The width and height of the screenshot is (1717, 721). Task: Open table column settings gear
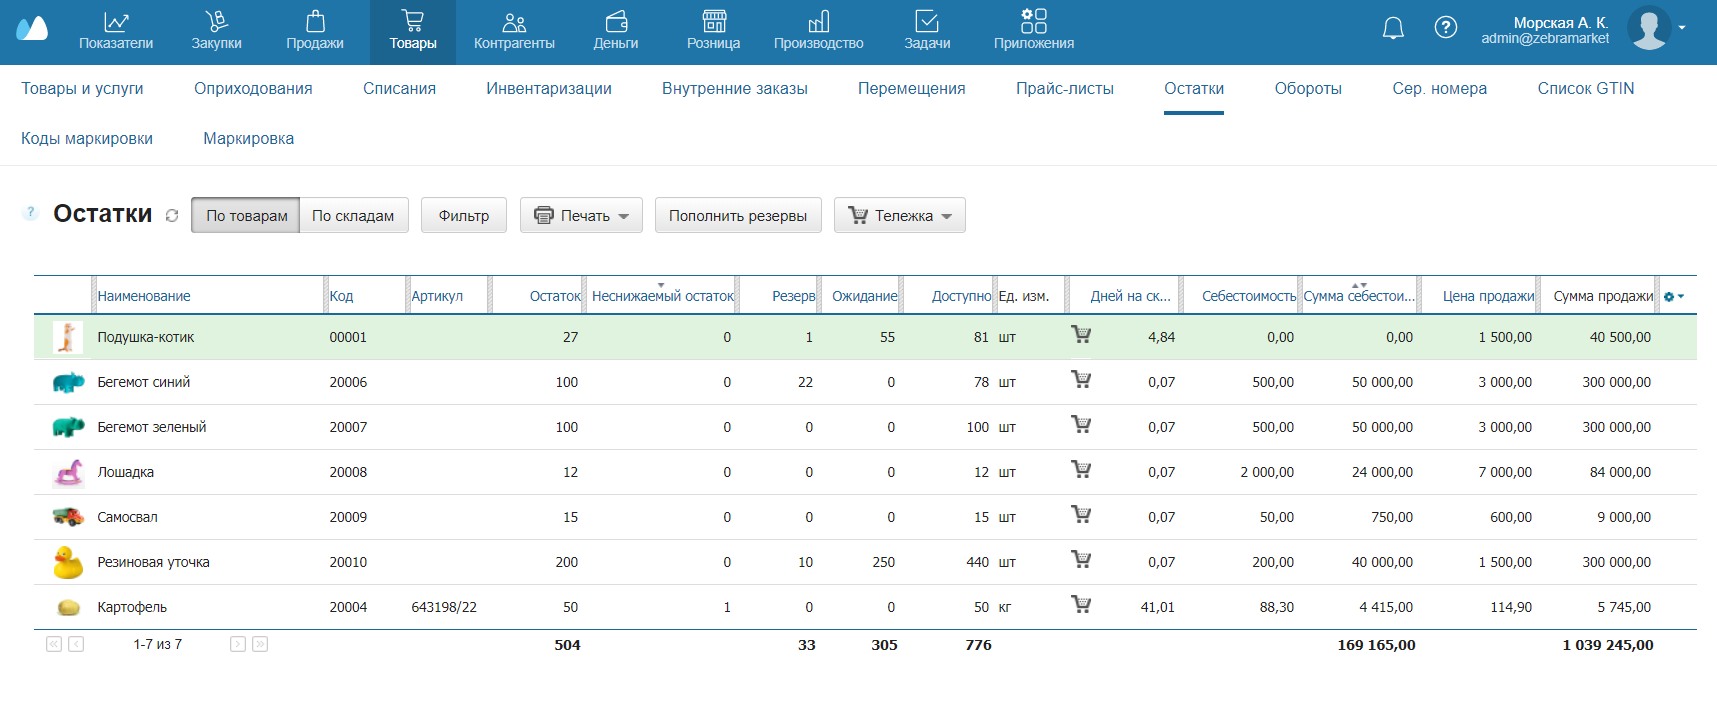(1673, 297)
